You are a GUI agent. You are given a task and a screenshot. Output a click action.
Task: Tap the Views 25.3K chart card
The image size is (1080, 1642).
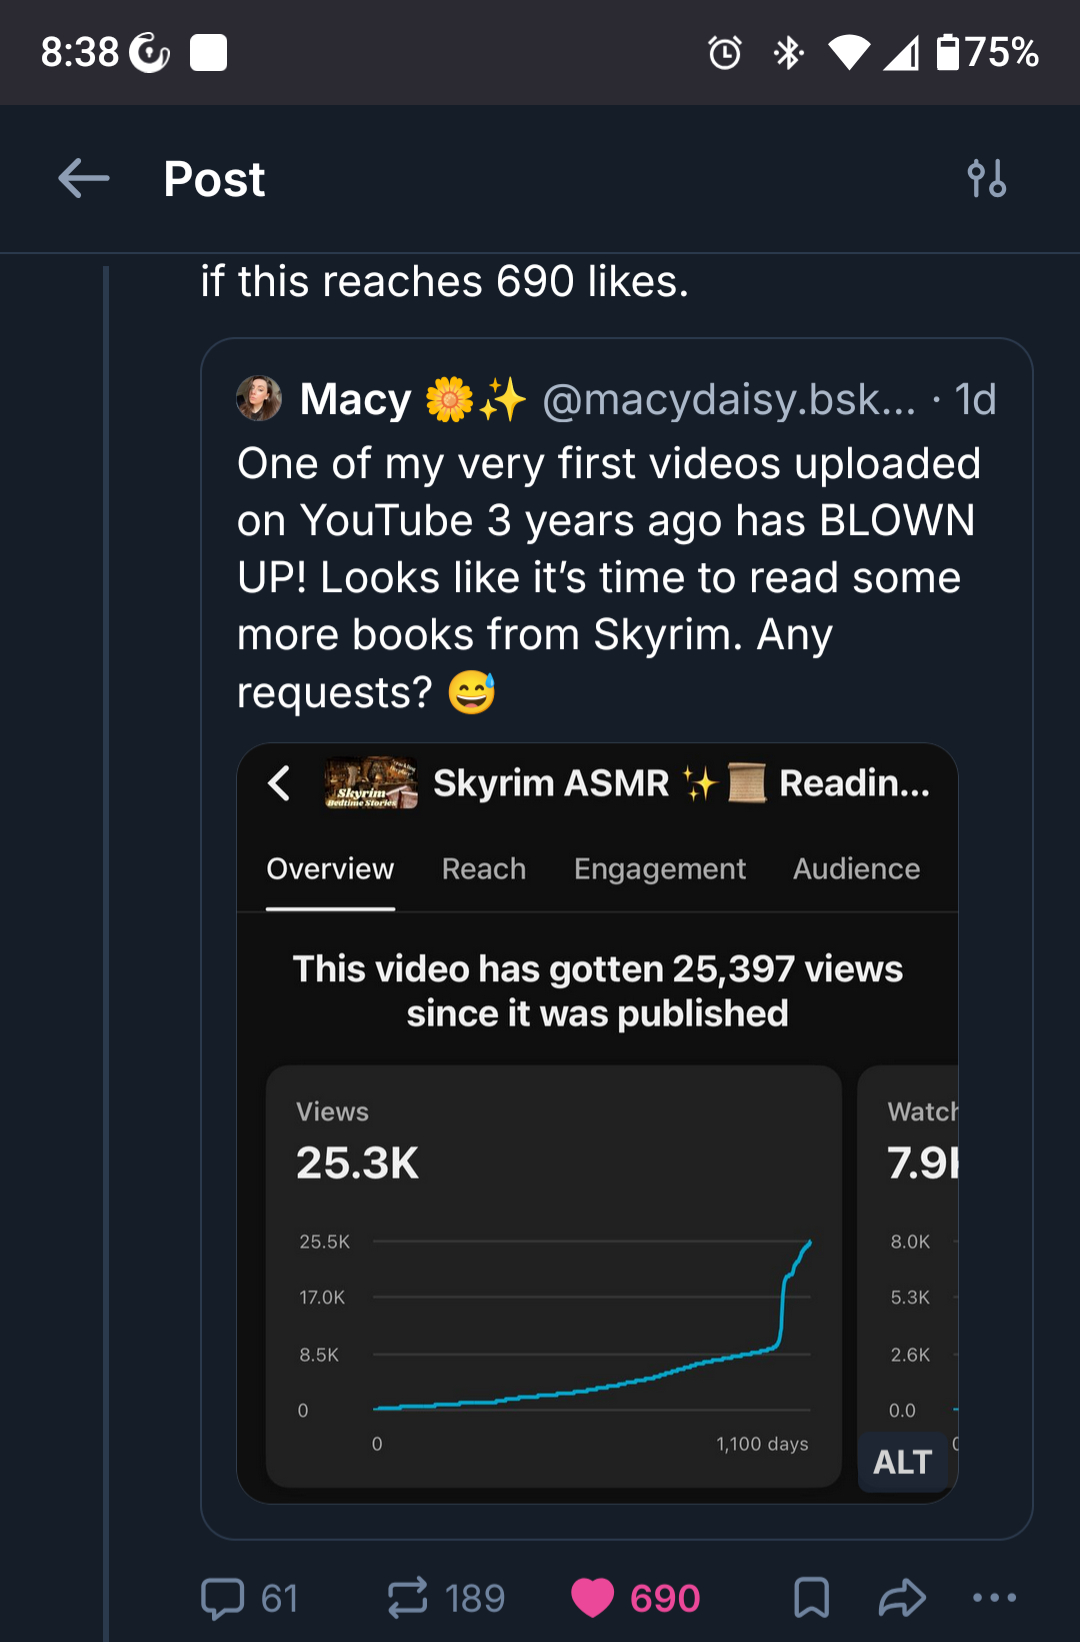pyautogui.click(x=553, y=1275)
